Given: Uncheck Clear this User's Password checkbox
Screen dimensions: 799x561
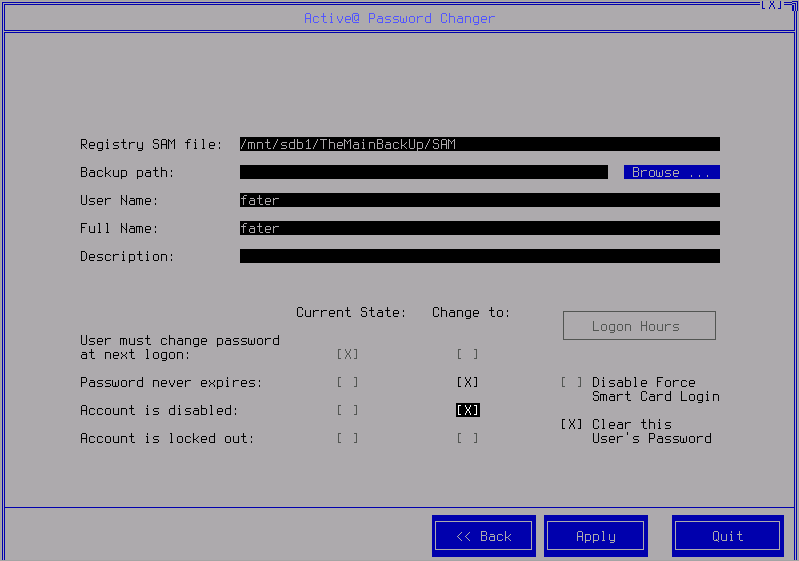Looking at the screenshot, I should (x=571, y=424).
